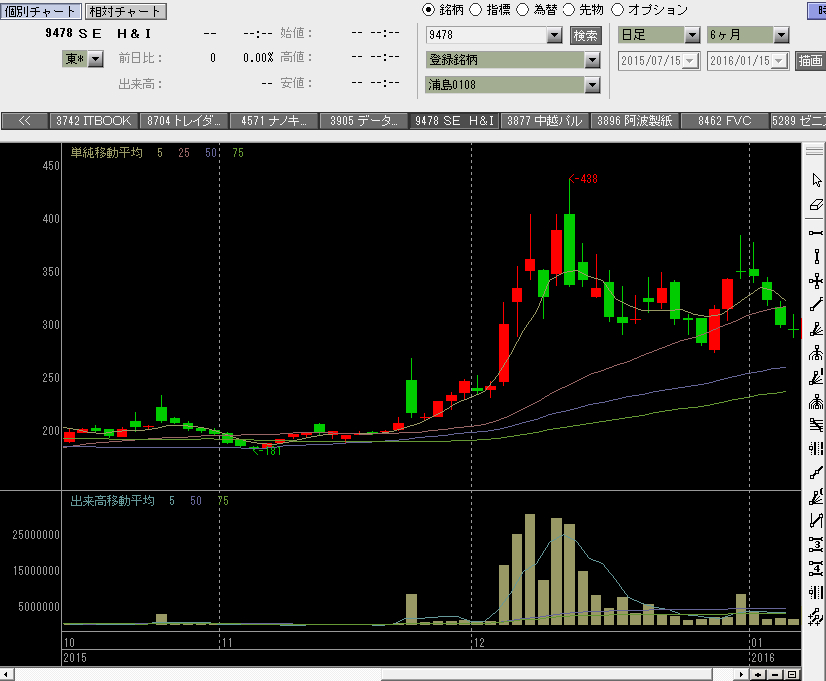Select the fan lines tool below trend line
Screen dimensions: 826x681
pos(816,330)
